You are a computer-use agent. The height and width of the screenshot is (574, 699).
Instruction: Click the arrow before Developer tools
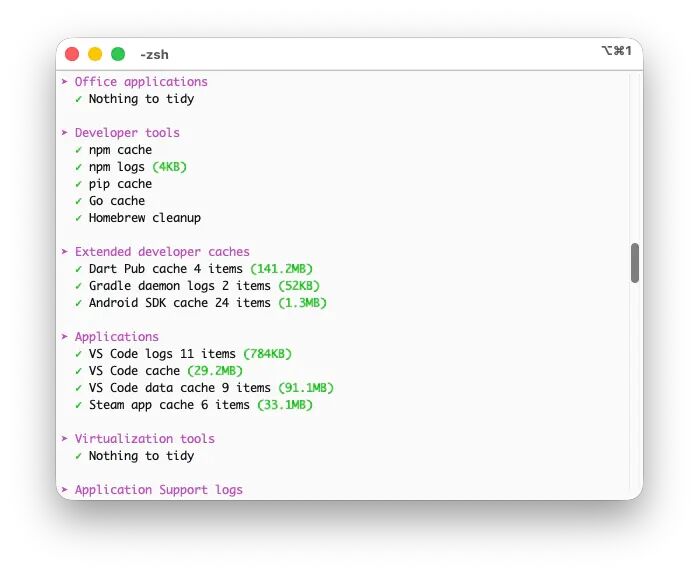[65, 132]
